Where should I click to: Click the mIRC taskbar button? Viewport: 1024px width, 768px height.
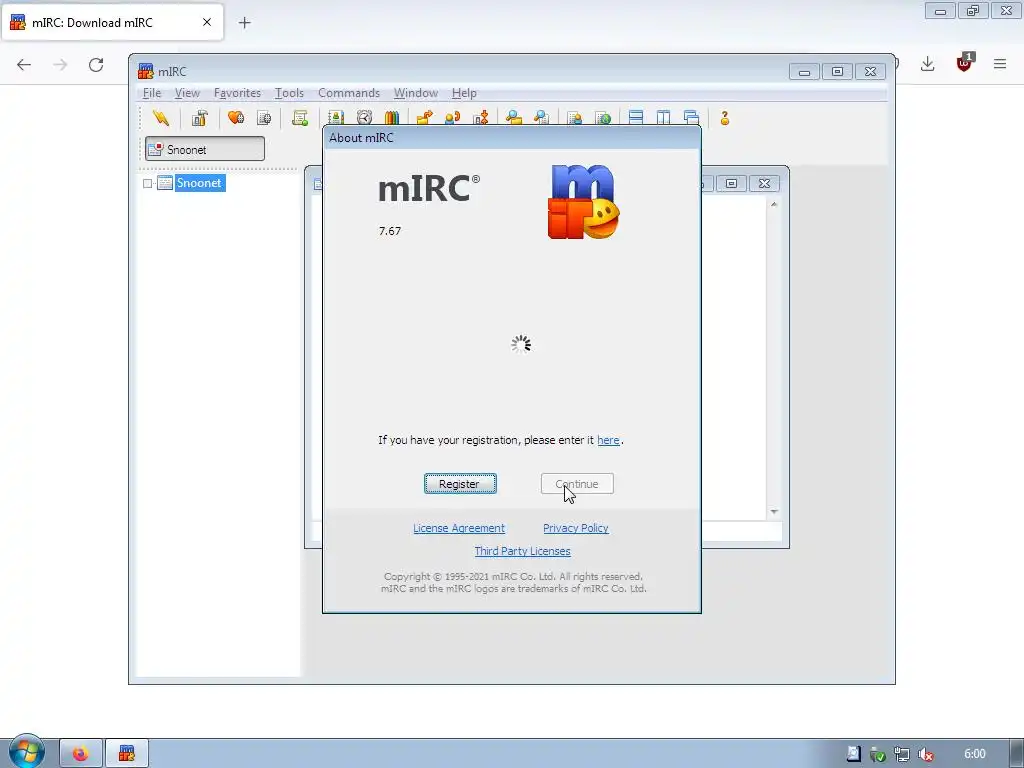tap(127, 754)
